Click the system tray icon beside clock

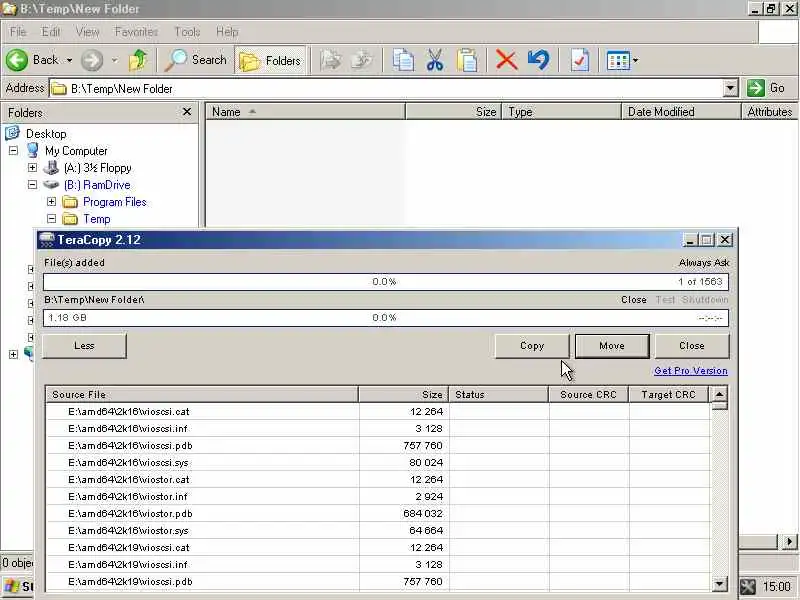[x=747, y=587]
